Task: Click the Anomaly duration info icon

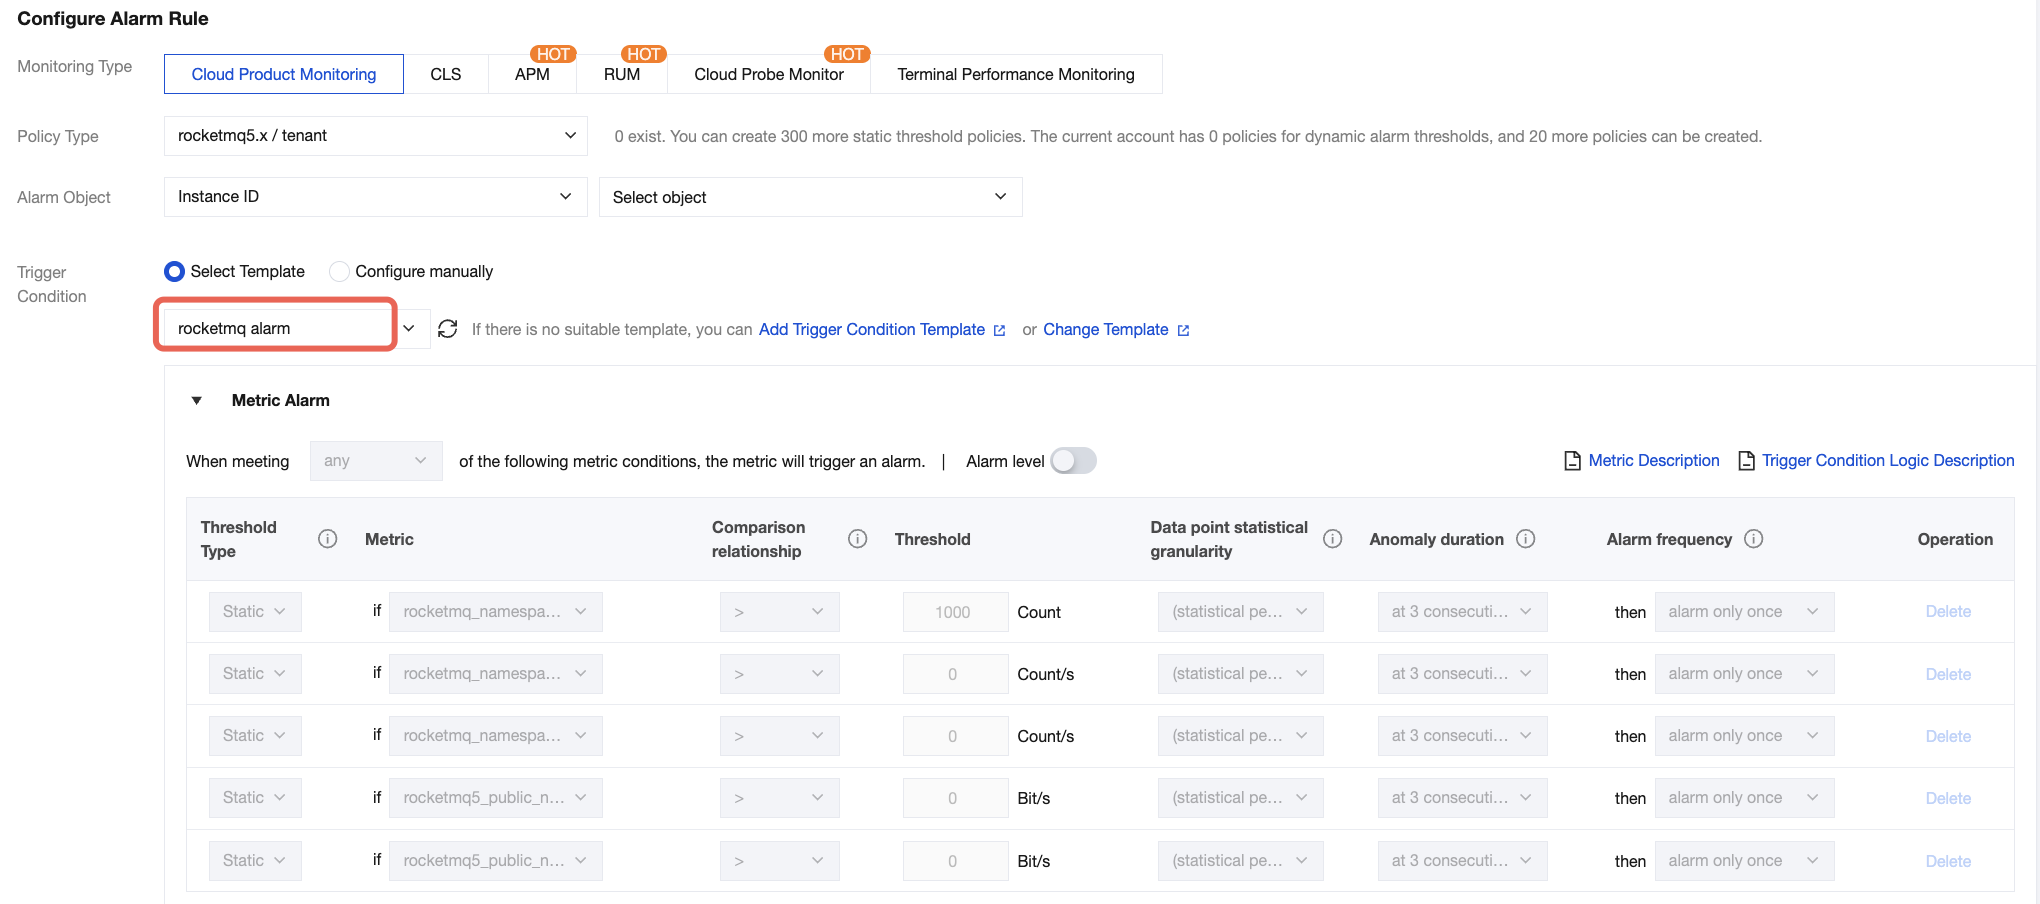Action: coord(1525,539)
